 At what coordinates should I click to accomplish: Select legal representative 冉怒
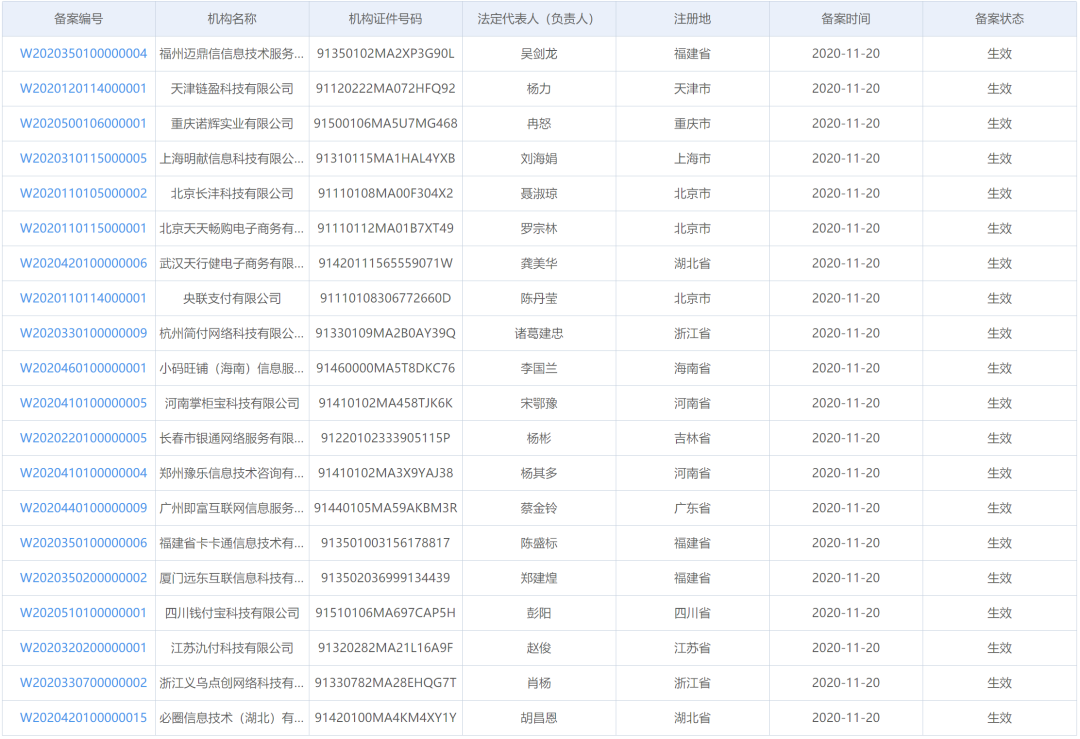539,124
